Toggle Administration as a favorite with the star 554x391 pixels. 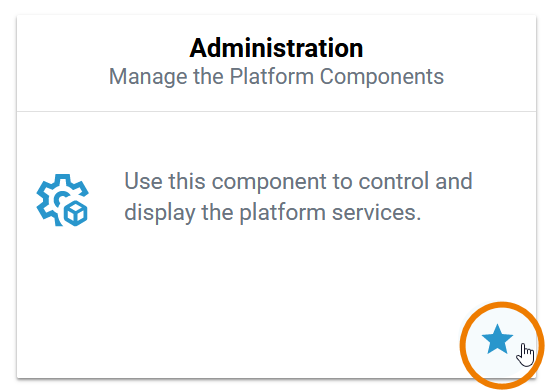point(497,339)
